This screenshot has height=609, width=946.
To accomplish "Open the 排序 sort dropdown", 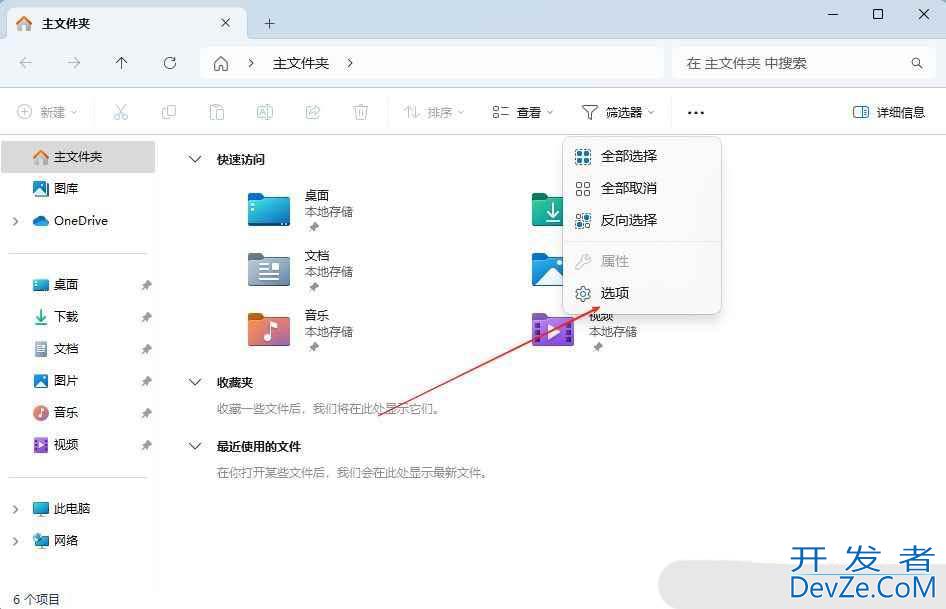I will (x=434, y=112).
